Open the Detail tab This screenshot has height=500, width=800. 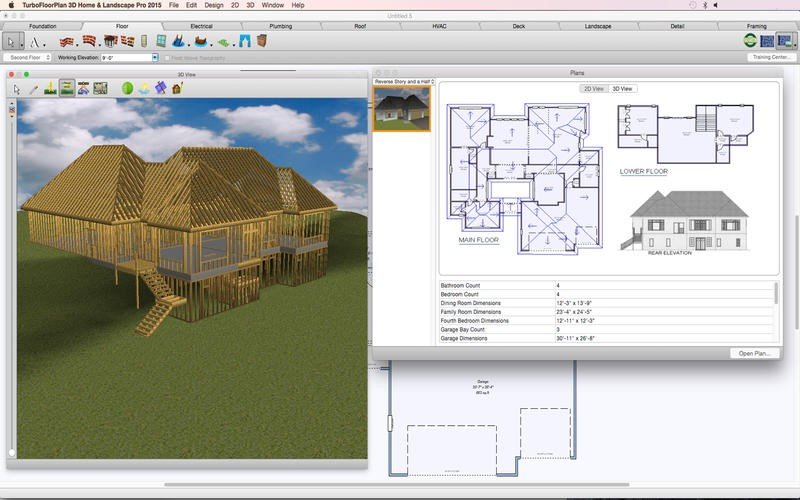pos(678,26)
